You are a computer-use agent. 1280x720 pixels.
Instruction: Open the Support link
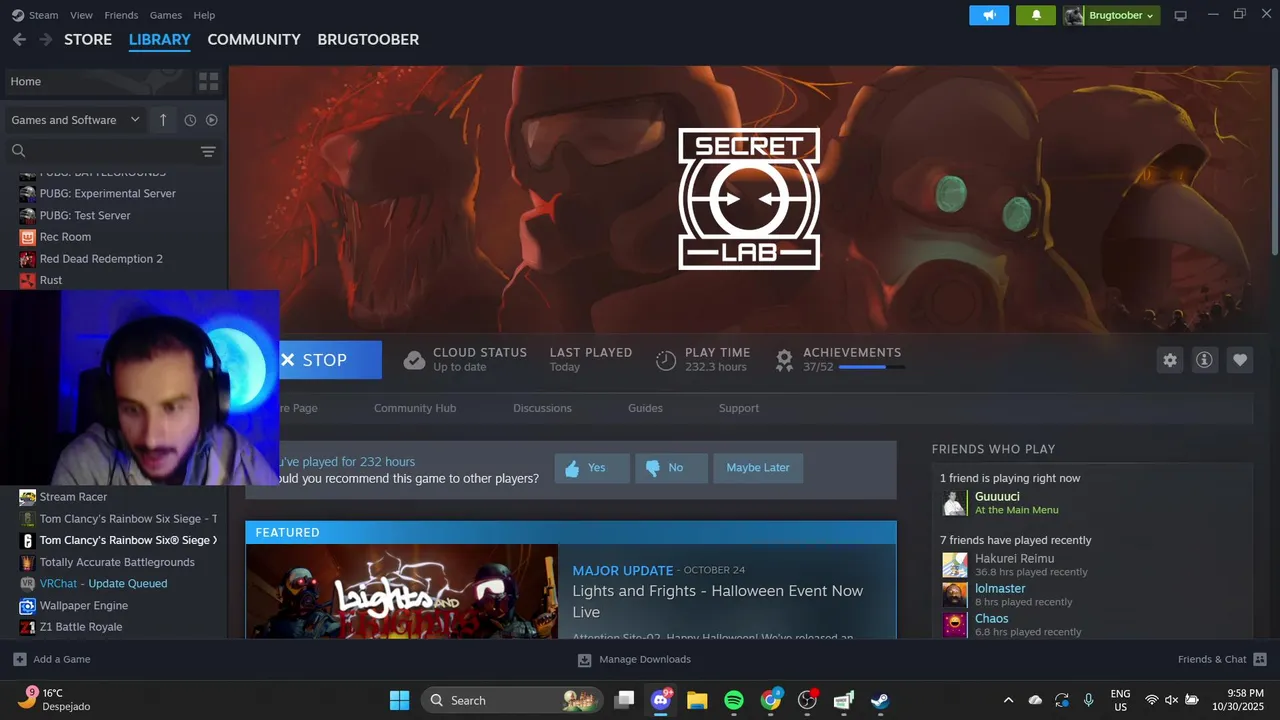[739, 408]
